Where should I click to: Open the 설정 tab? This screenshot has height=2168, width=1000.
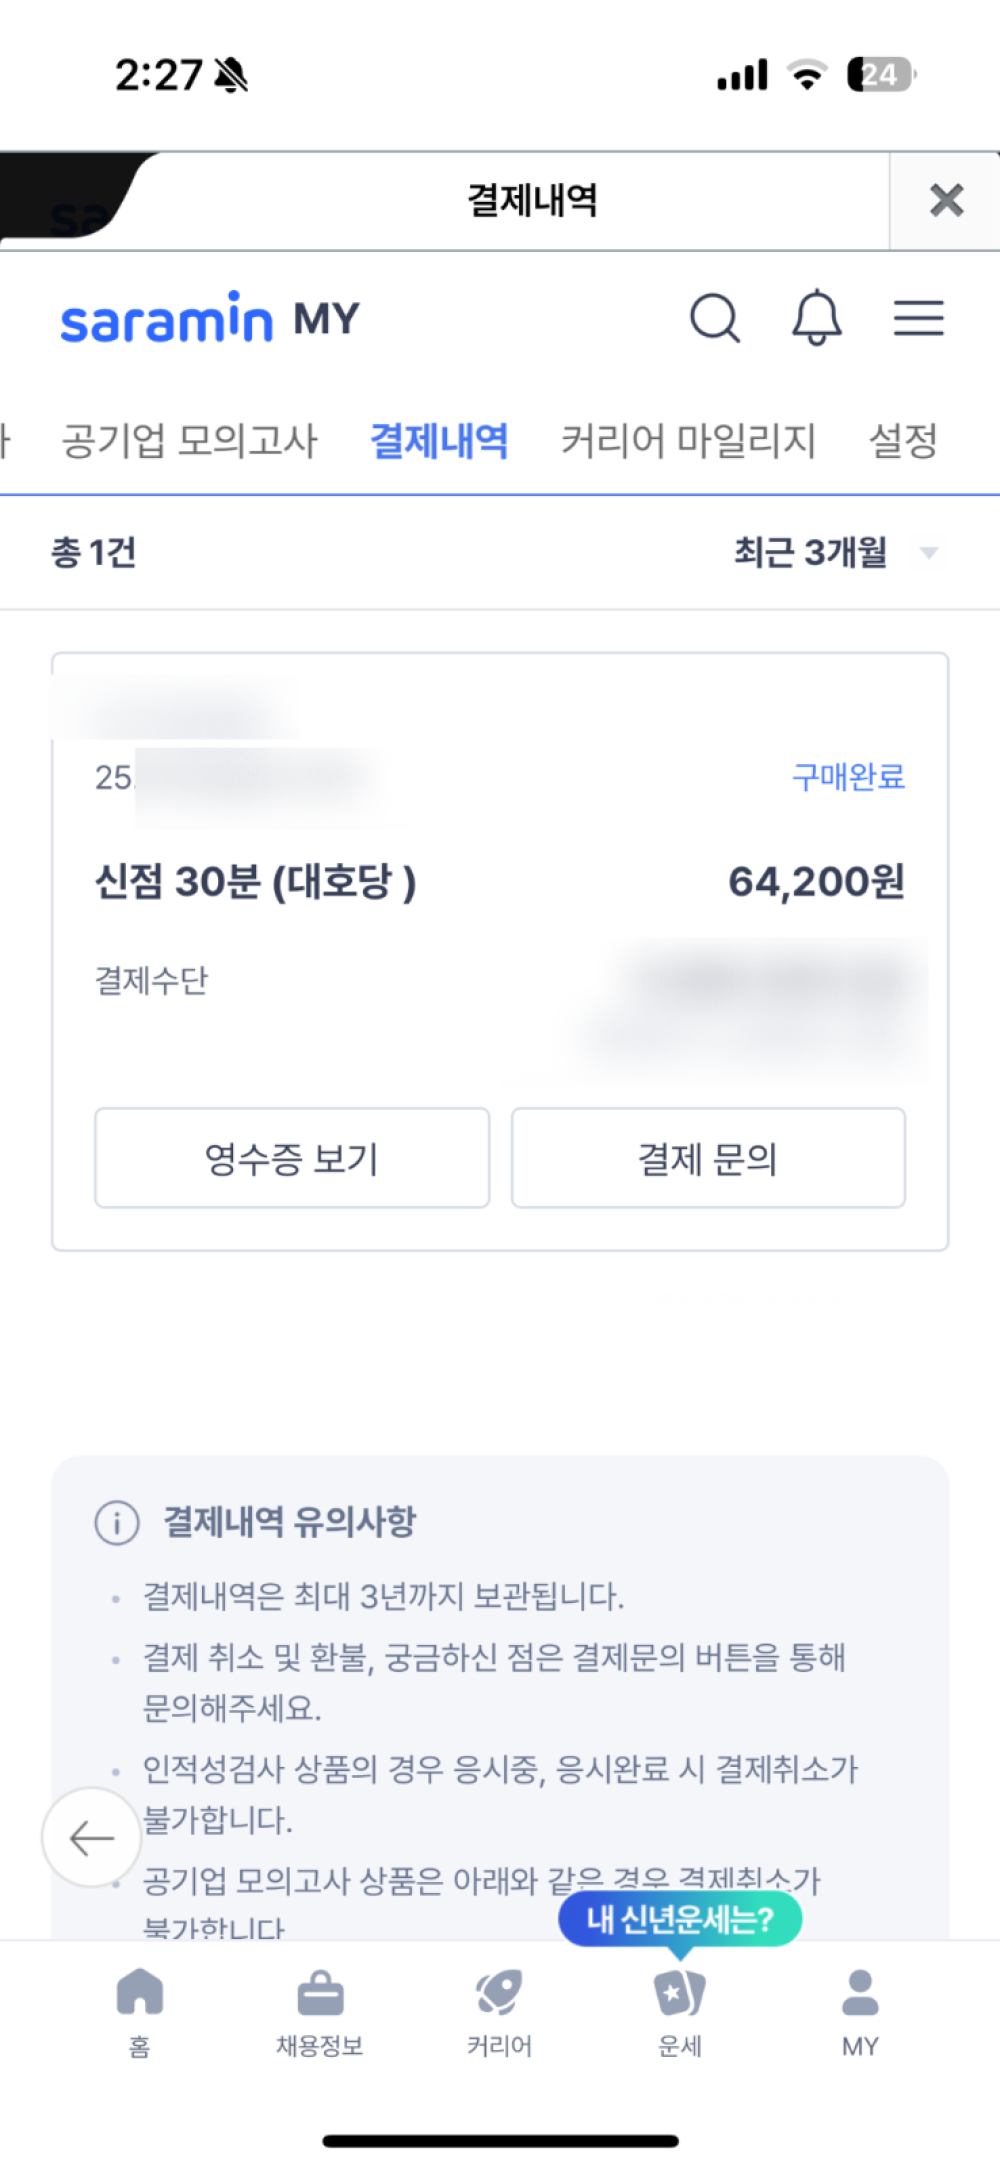click(903, 441)
